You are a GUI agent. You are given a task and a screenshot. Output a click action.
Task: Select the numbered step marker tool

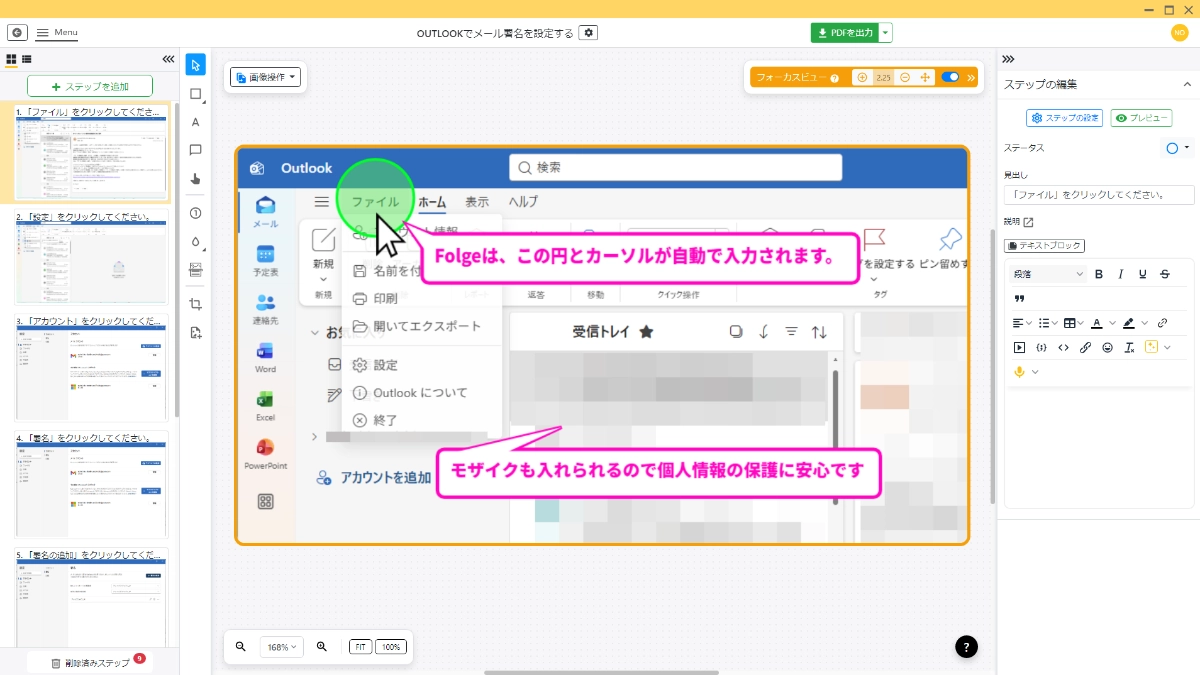tap(196, 213)
